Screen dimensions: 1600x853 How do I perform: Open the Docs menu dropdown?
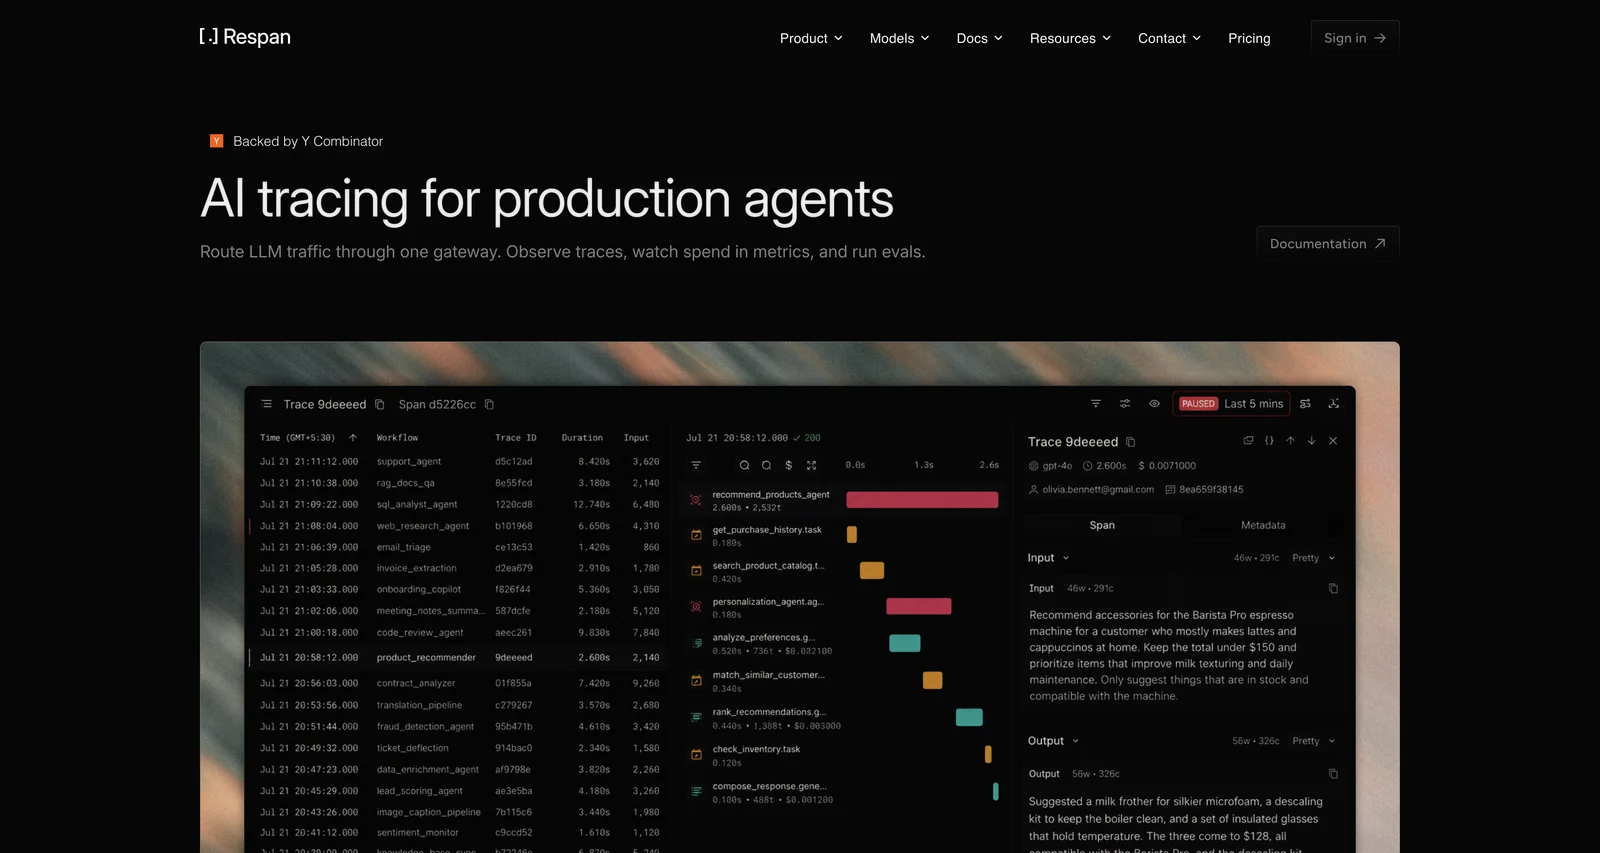(979, 38)
